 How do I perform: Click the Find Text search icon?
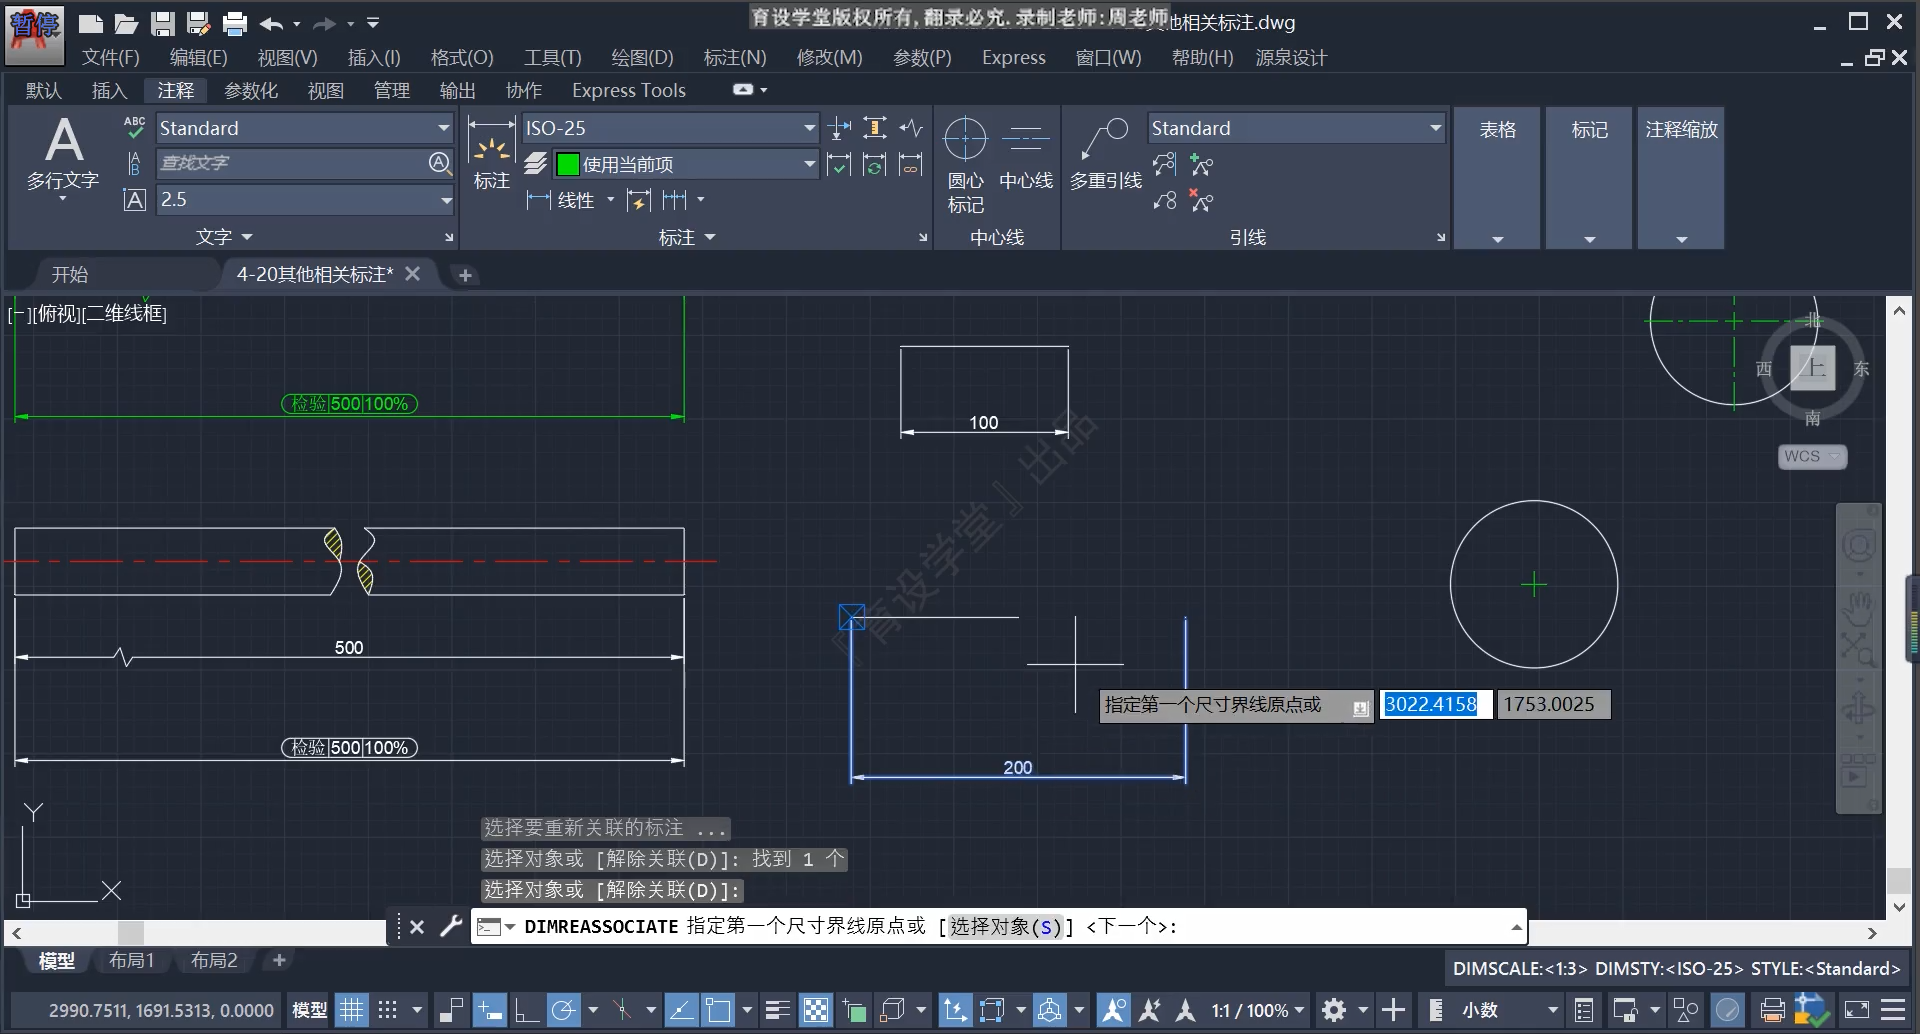tap(439, 163)
